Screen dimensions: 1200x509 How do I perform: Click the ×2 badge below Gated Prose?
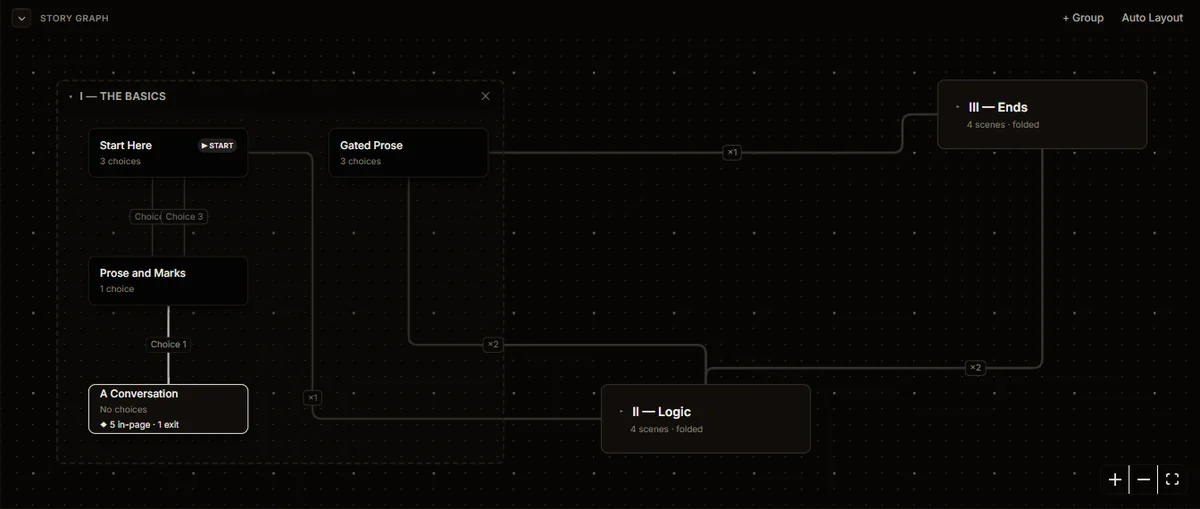[x=492, y=344]
